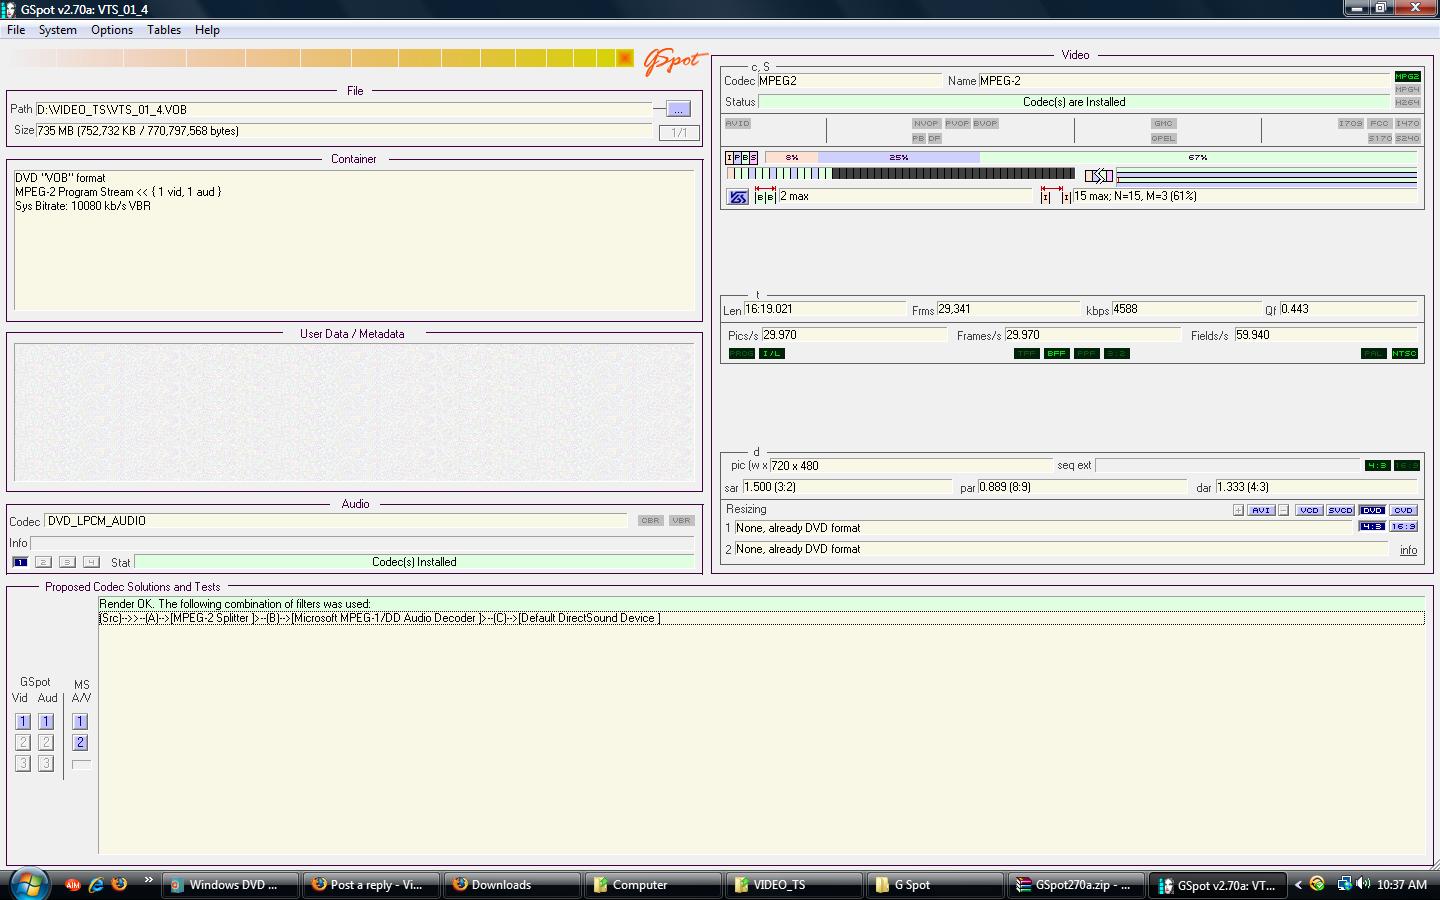1440x900 pixels.
Task: Click the GOP structure arrows icon
Action: [x=1099, y=176]
